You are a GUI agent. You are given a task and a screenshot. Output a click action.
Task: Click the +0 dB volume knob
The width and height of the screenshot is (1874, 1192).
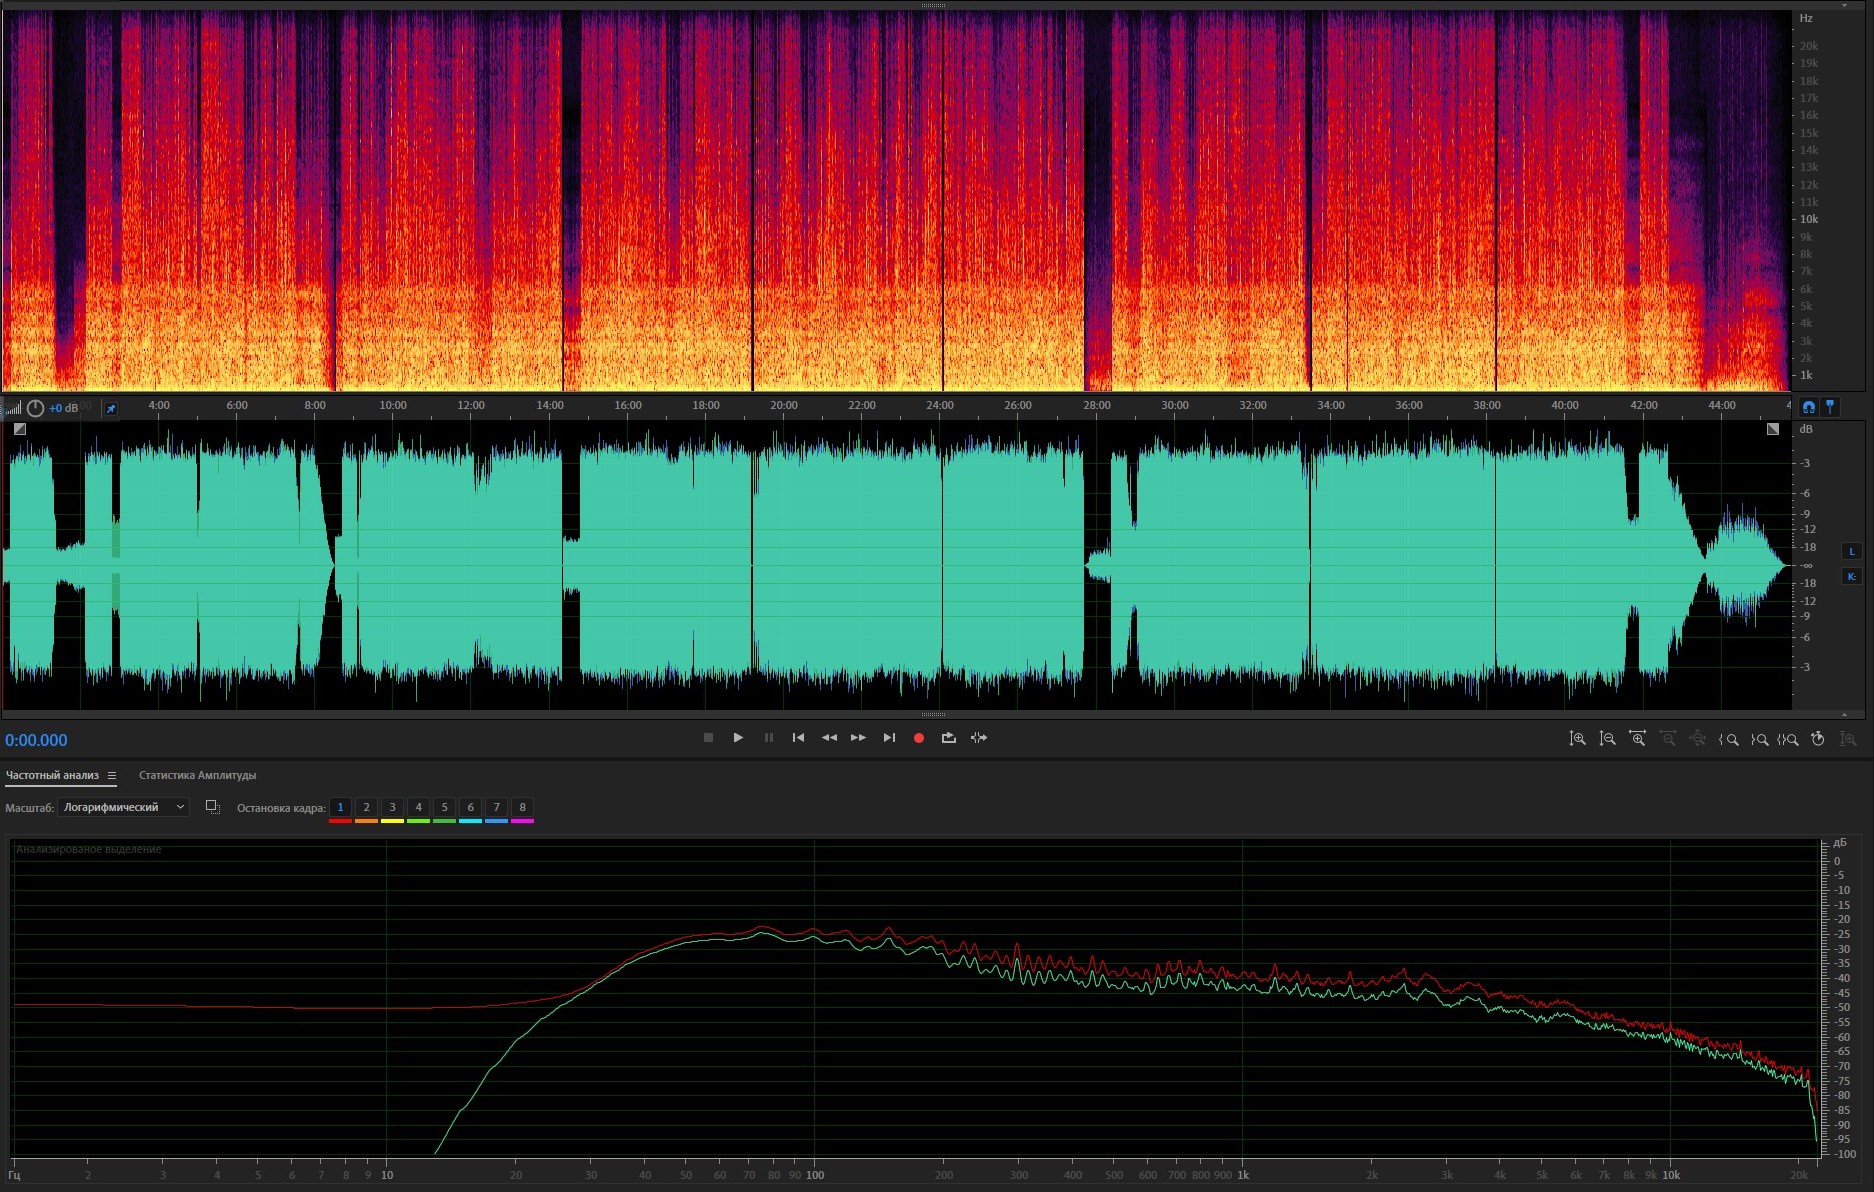point(36,408)
